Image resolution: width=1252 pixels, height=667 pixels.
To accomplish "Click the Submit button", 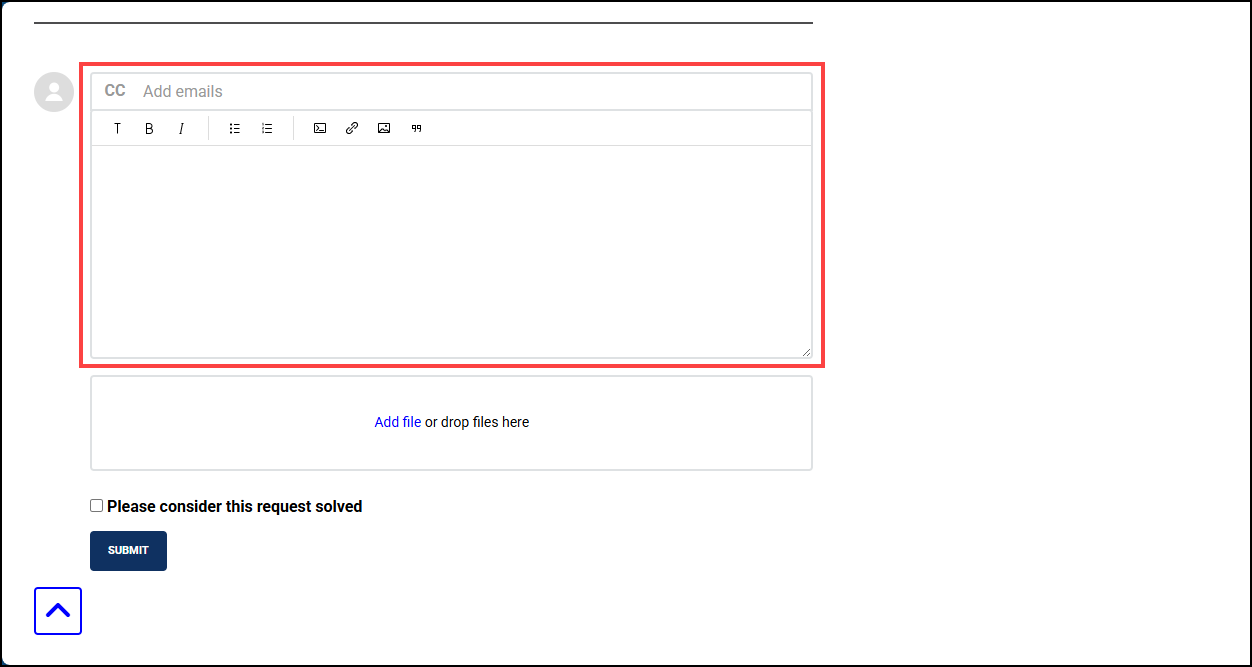I will (x=128, y=551).
